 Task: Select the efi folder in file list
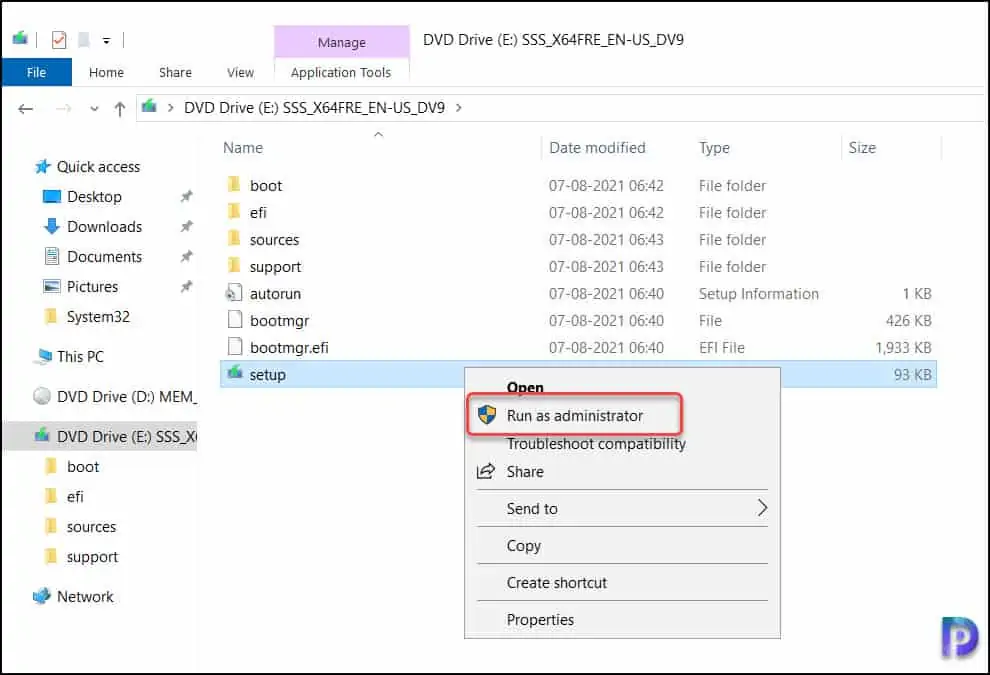pos(258,213)
